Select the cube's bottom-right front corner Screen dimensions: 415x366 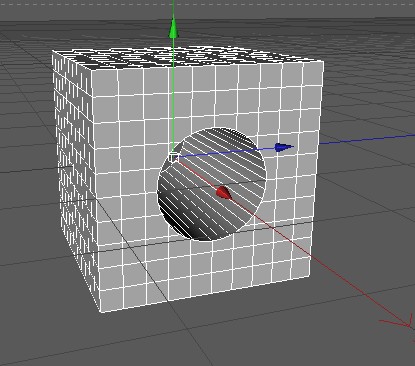310,276
